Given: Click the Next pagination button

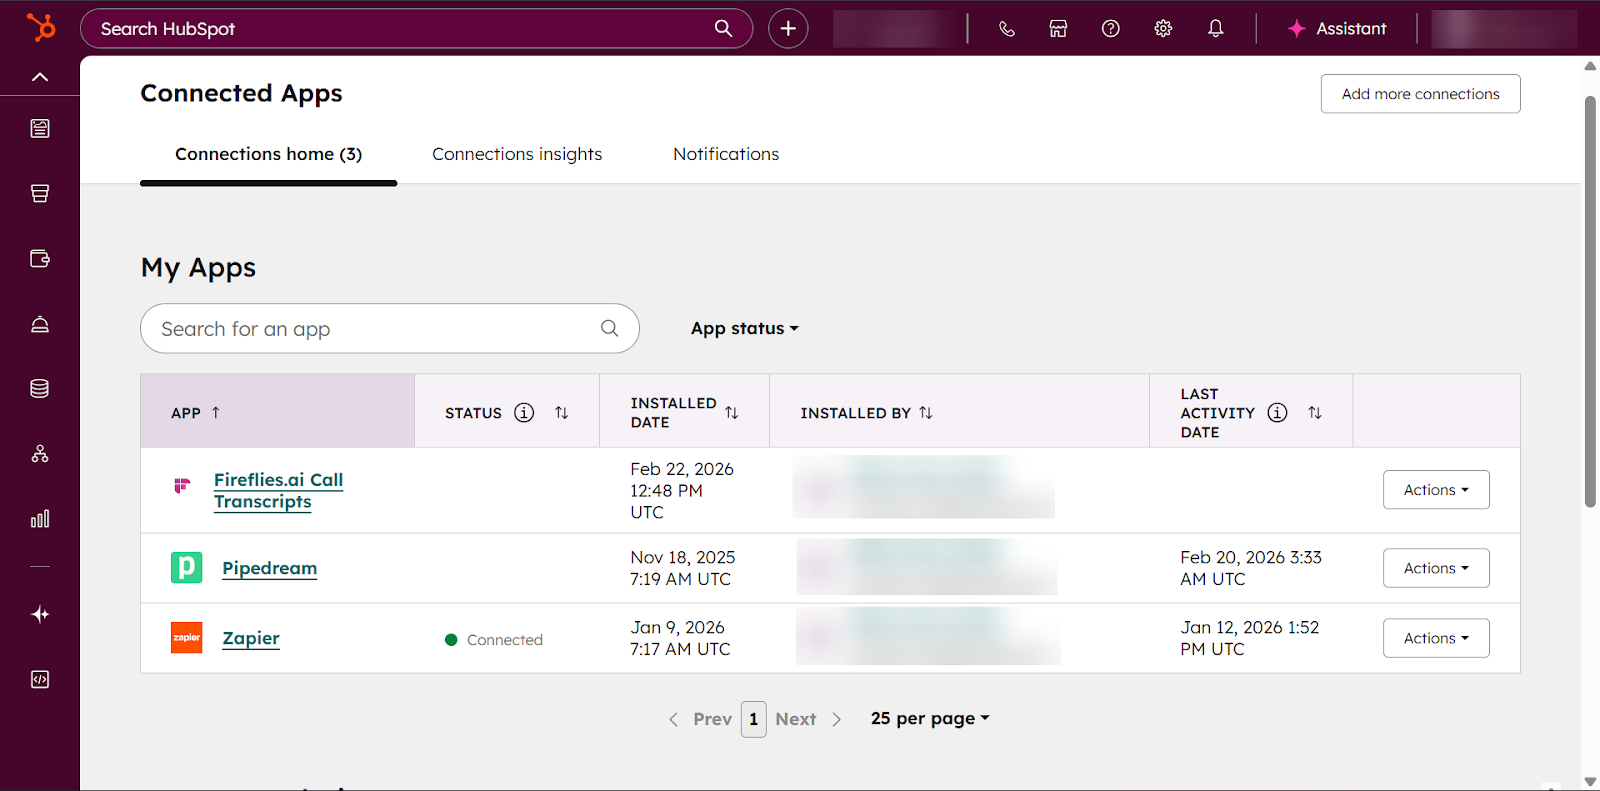Looking at the screenshot, I should tap(809, 719).
